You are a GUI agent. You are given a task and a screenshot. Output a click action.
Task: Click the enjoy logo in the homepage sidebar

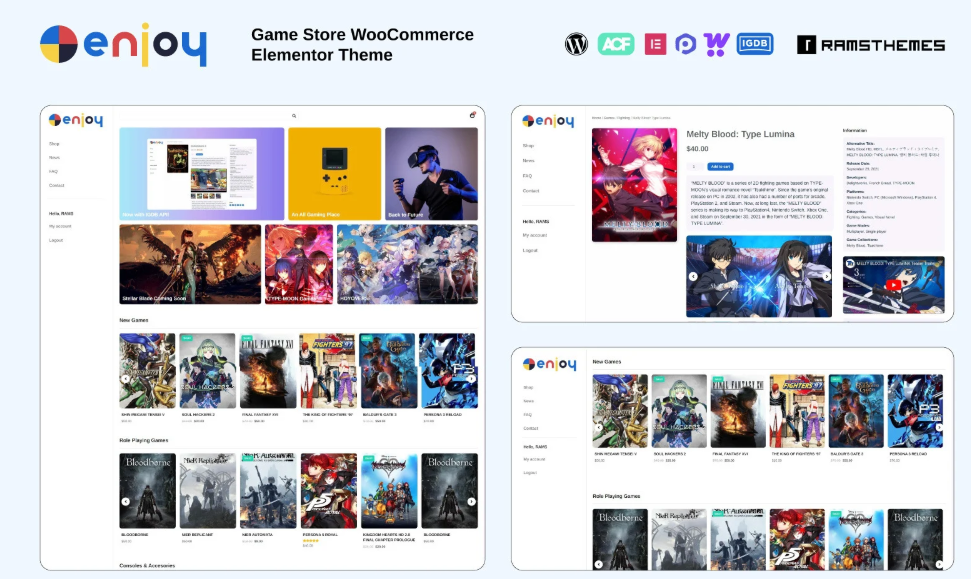[76, 120]
